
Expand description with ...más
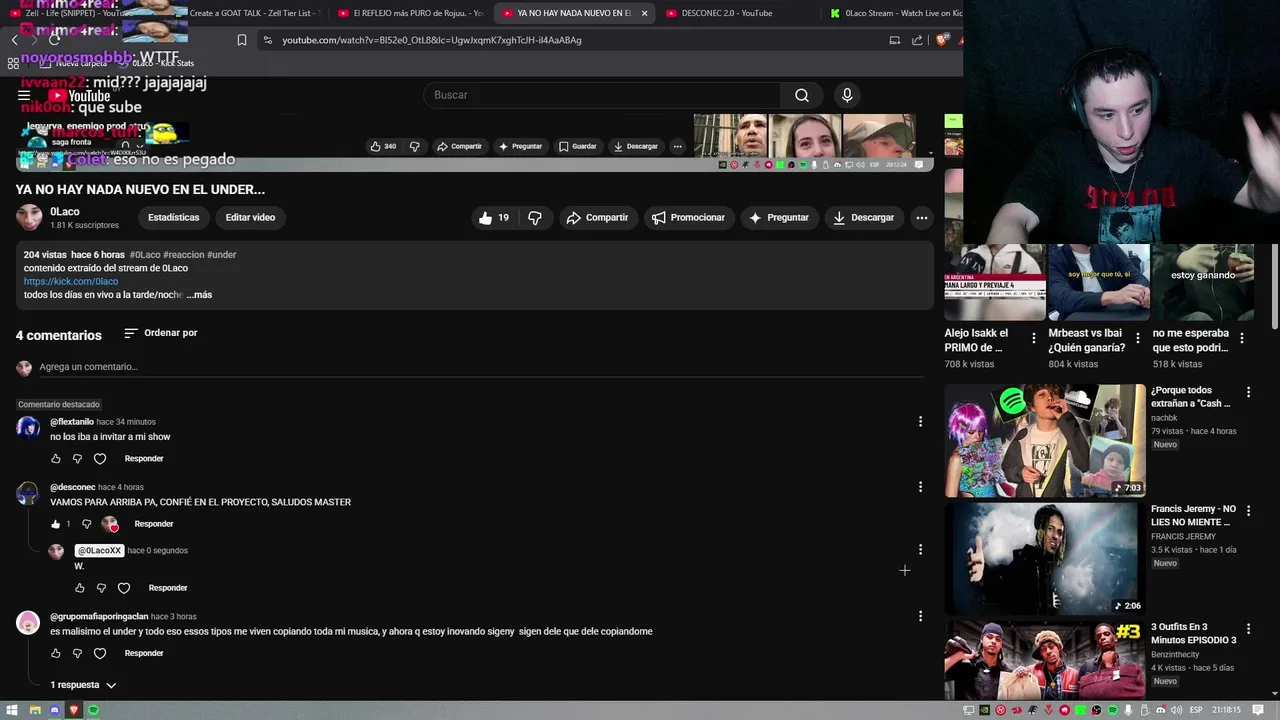pyautogui.click(x=199, y=295)
